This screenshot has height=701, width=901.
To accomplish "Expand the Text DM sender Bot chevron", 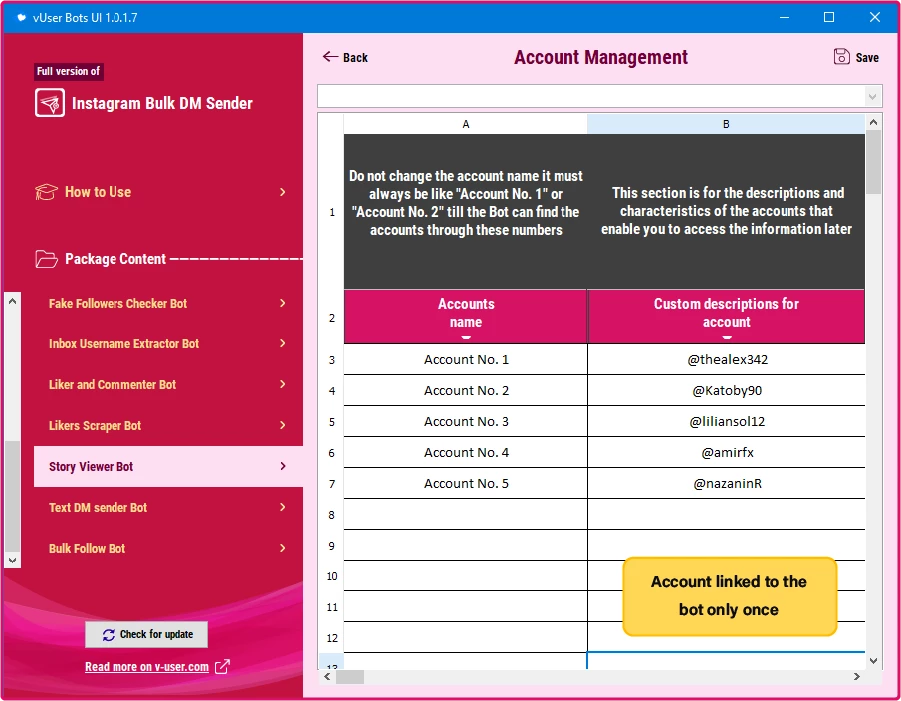I will pos(283,507).
